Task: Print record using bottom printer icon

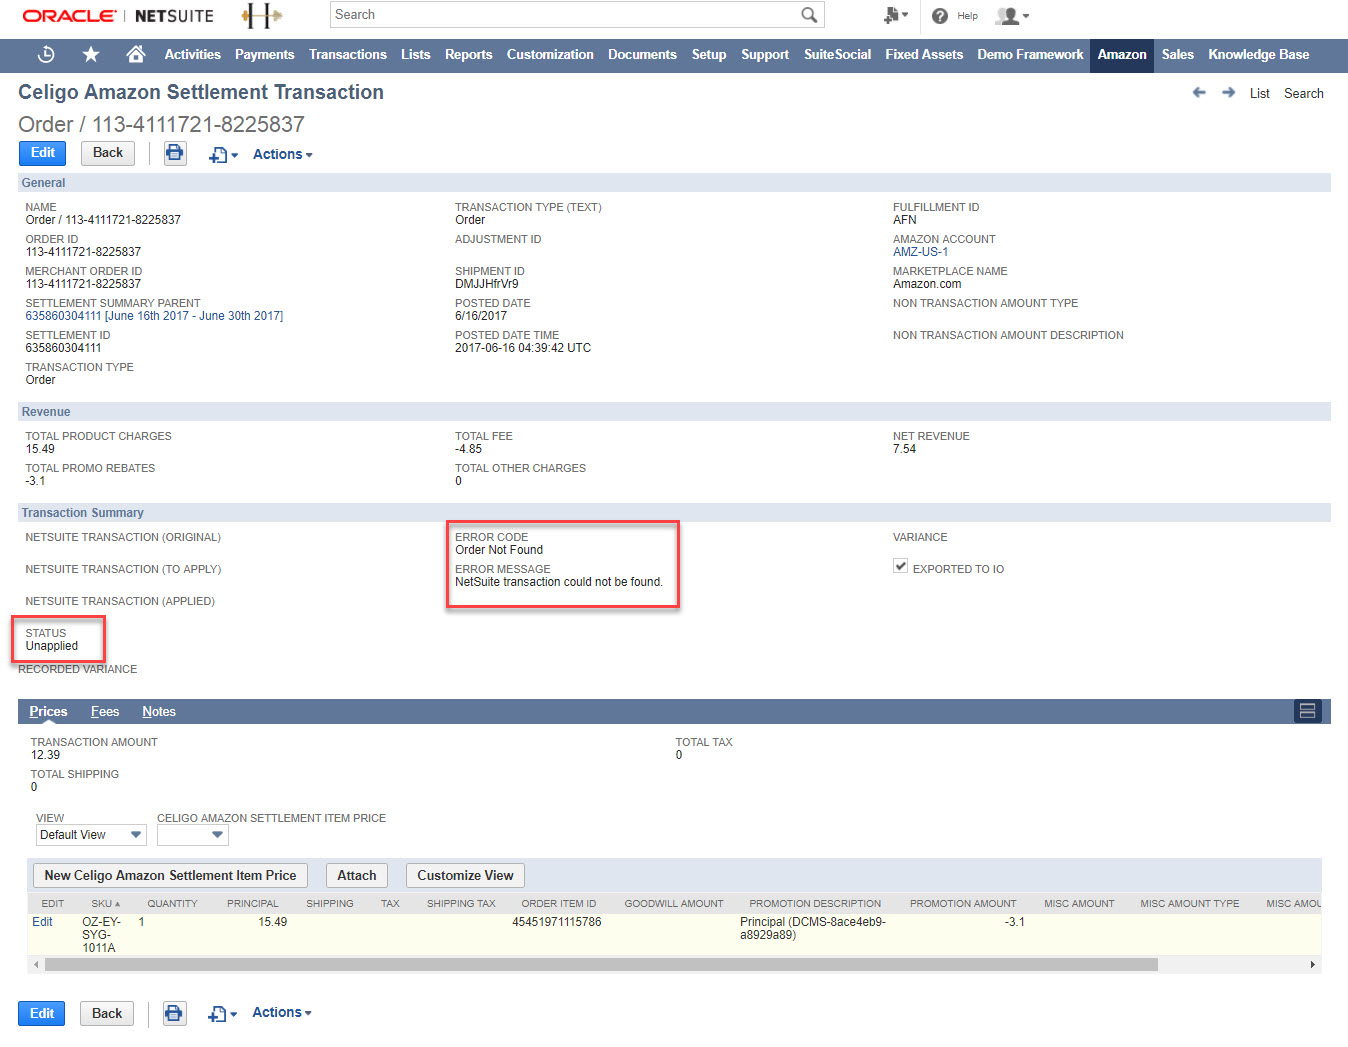Action: click(x=174, y=1013)
